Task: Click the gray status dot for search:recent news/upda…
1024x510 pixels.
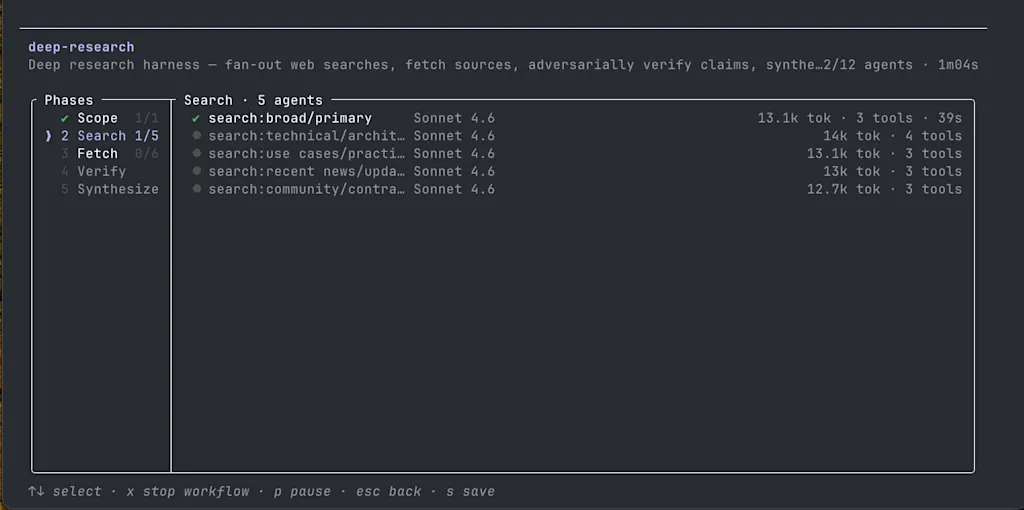Action: pyautogui.click(x=197, y=171)
